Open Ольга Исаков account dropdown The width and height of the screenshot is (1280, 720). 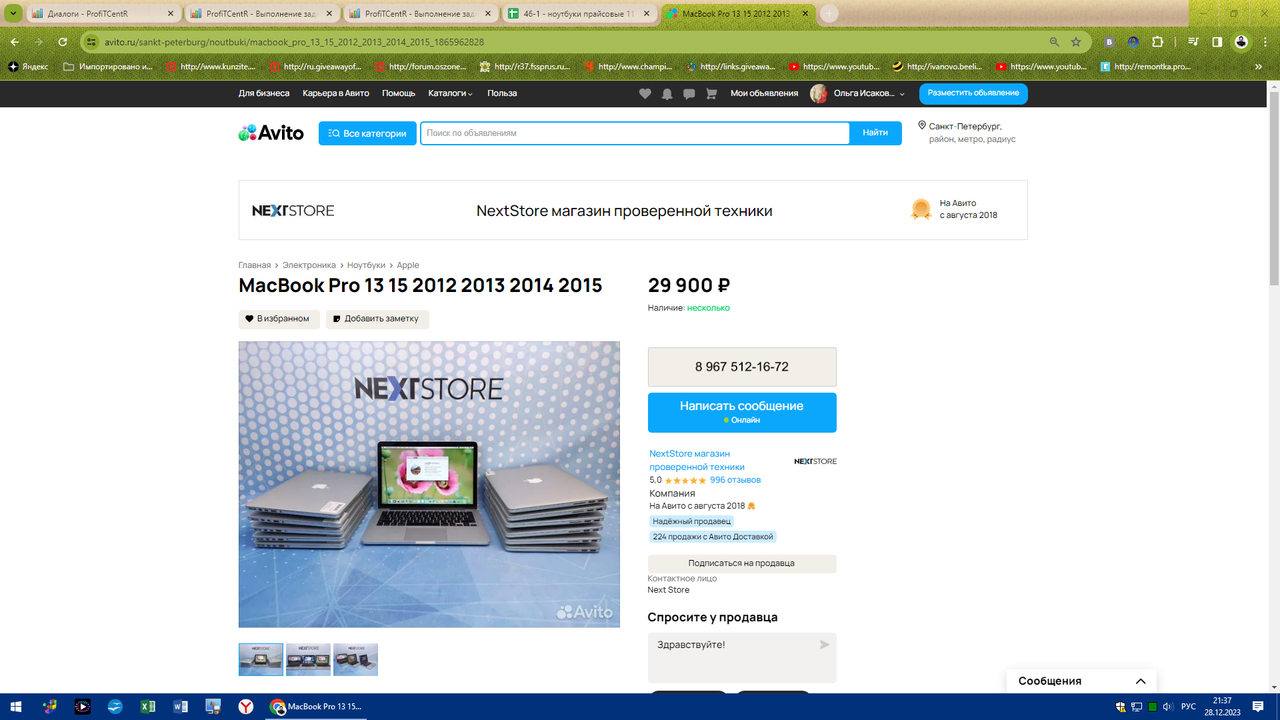point(869,93)
